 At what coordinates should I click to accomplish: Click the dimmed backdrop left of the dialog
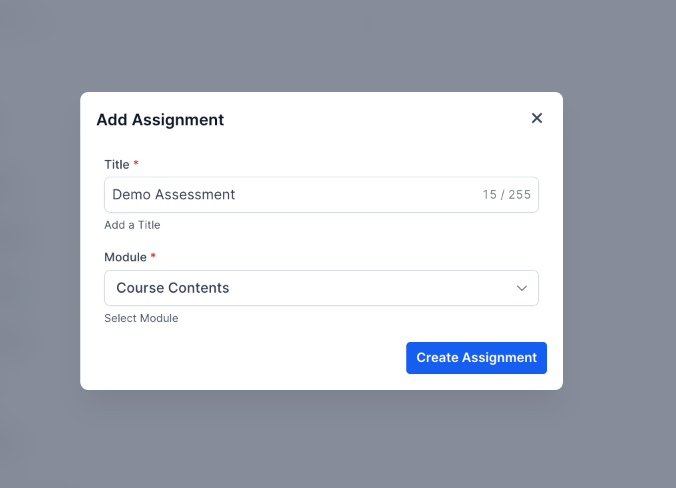(x=40, y=240)
